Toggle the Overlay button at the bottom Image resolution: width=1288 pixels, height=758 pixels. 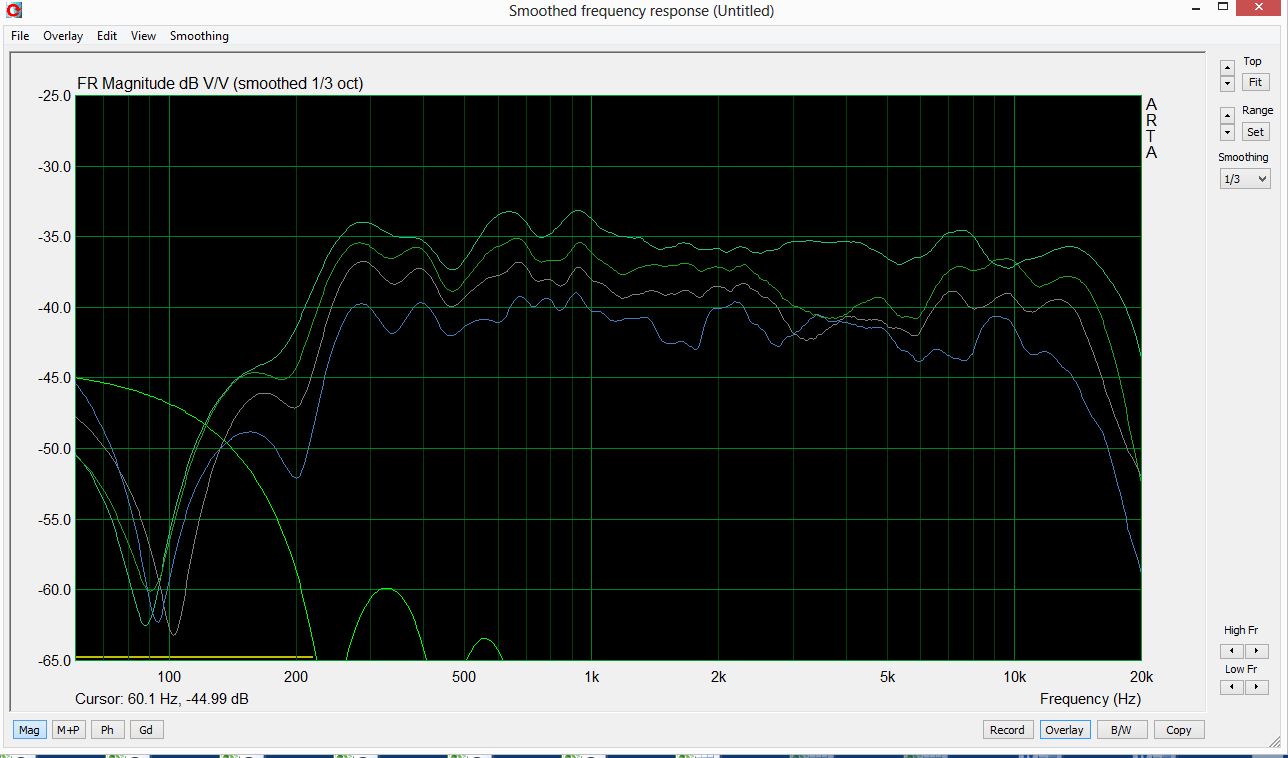(x=1064, y=730)
